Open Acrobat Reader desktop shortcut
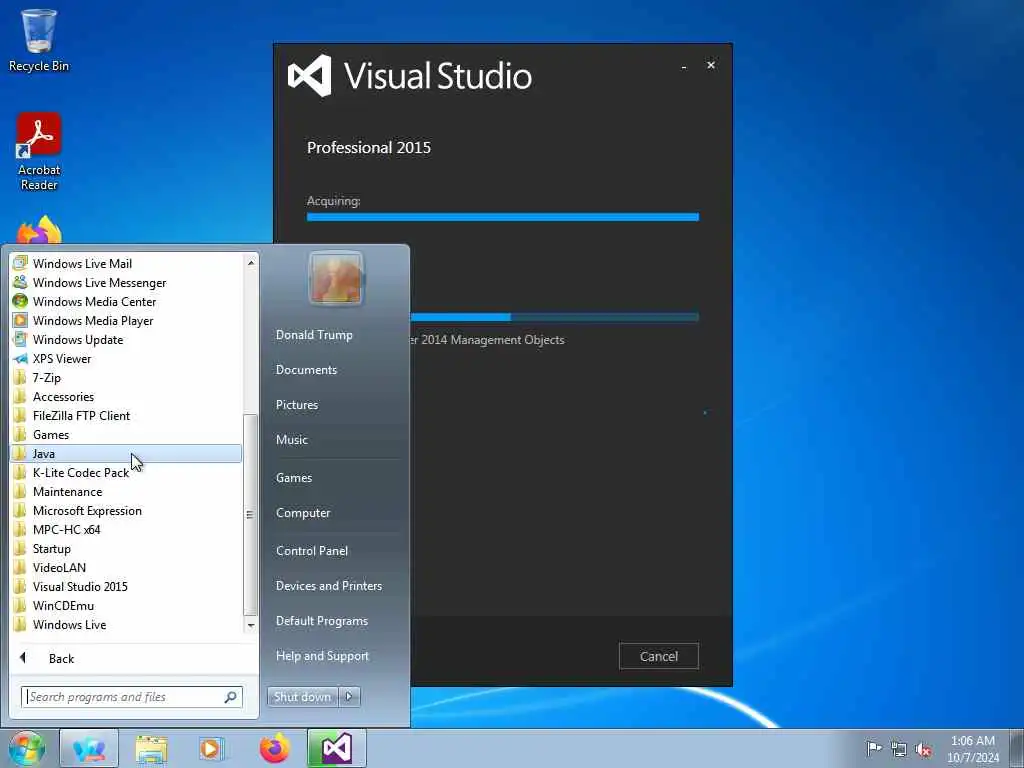This screenshot has height=768, width=1024. (39, 152)
